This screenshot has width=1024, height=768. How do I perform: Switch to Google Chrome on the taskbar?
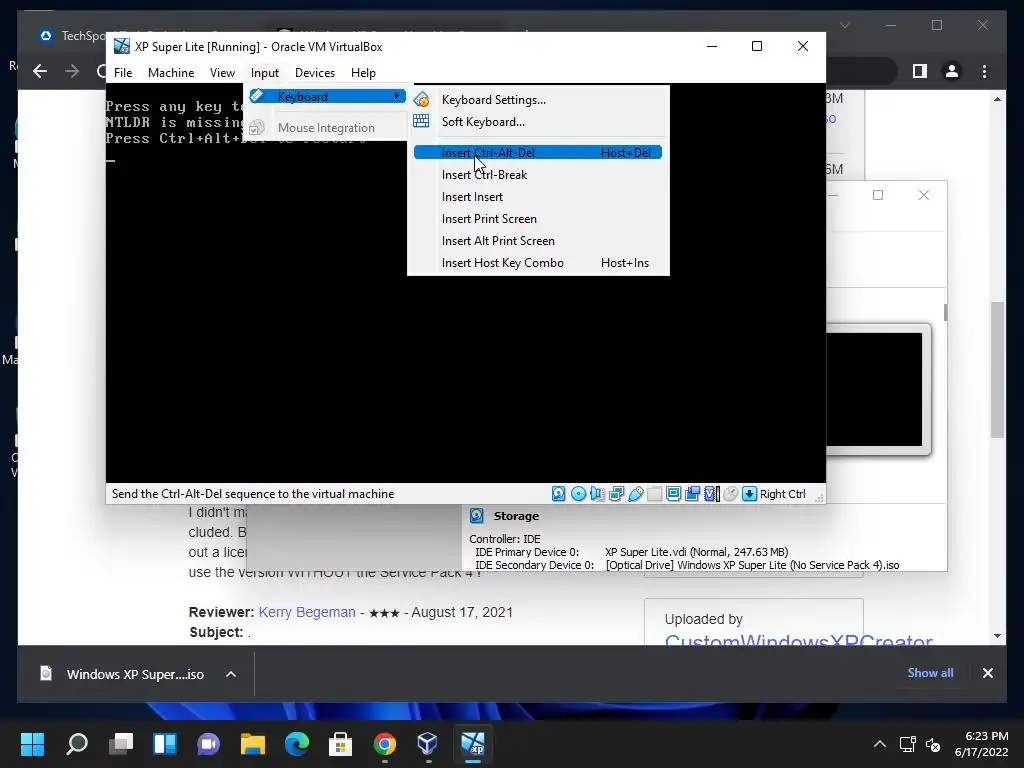[385, 743]
